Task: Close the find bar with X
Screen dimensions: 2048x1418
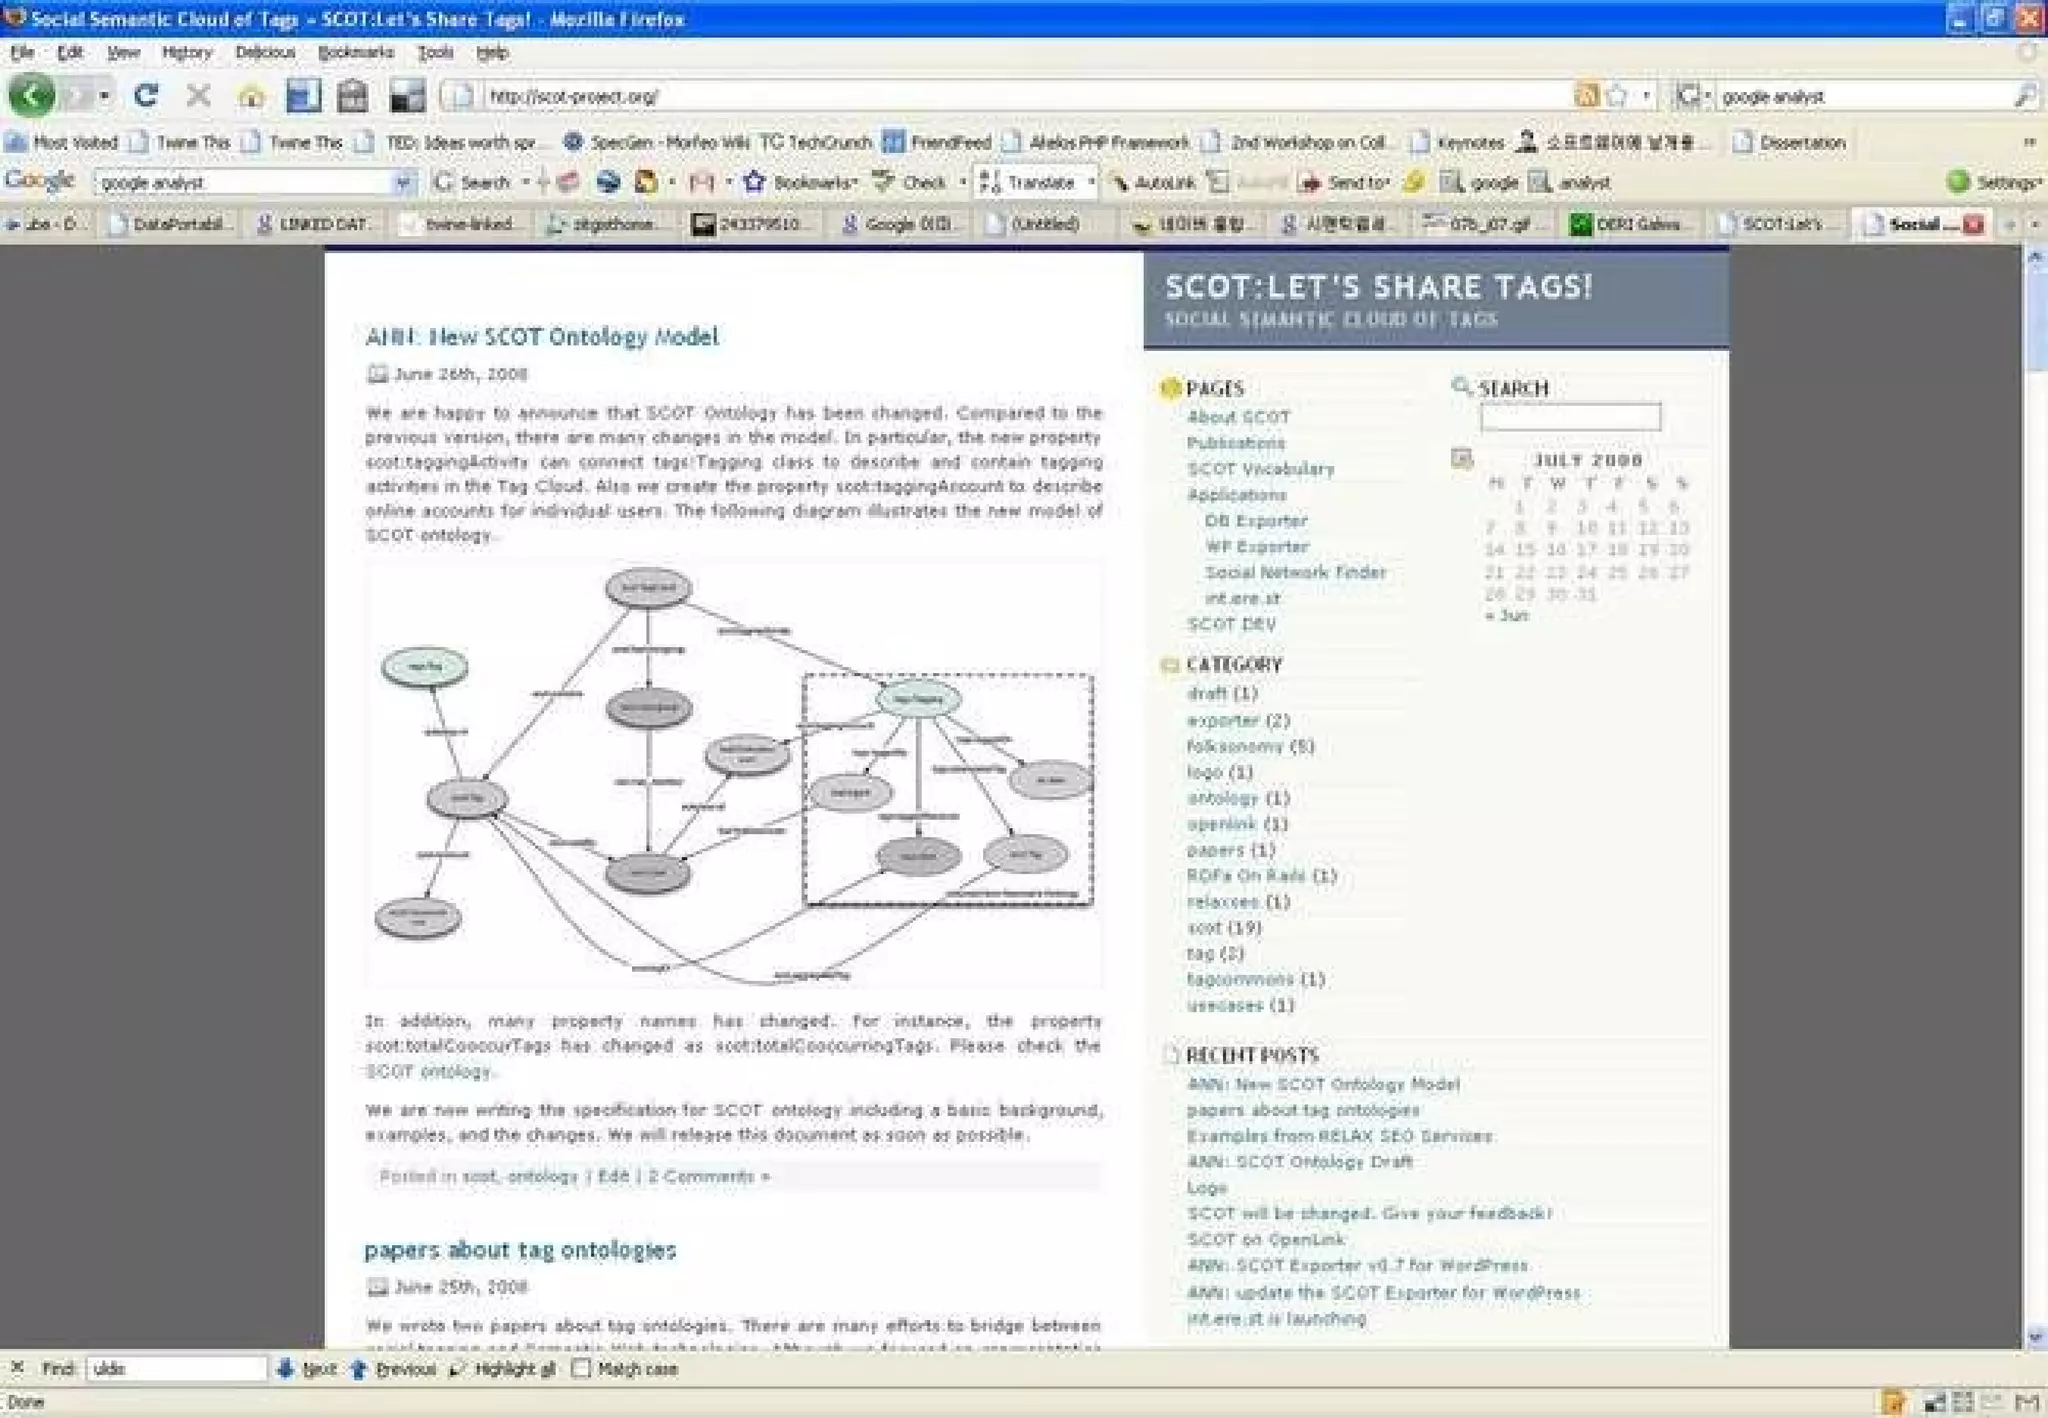Action: coord(17,1367)
